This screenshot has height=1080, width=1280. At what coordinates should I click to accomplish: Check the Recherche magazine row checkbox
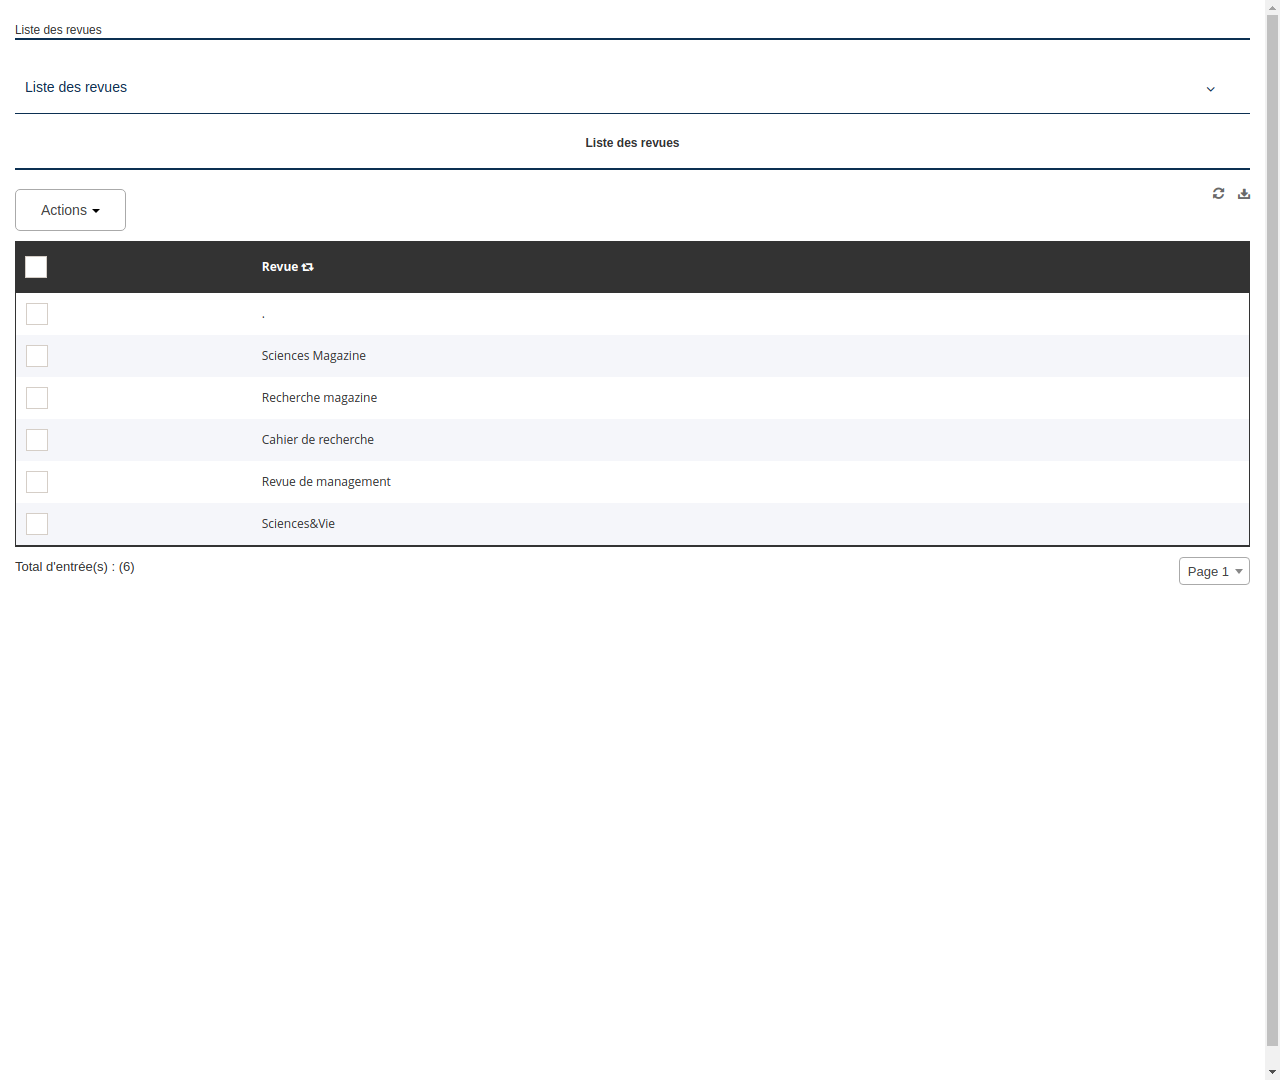pyautogui.click(x=37, y=397)
